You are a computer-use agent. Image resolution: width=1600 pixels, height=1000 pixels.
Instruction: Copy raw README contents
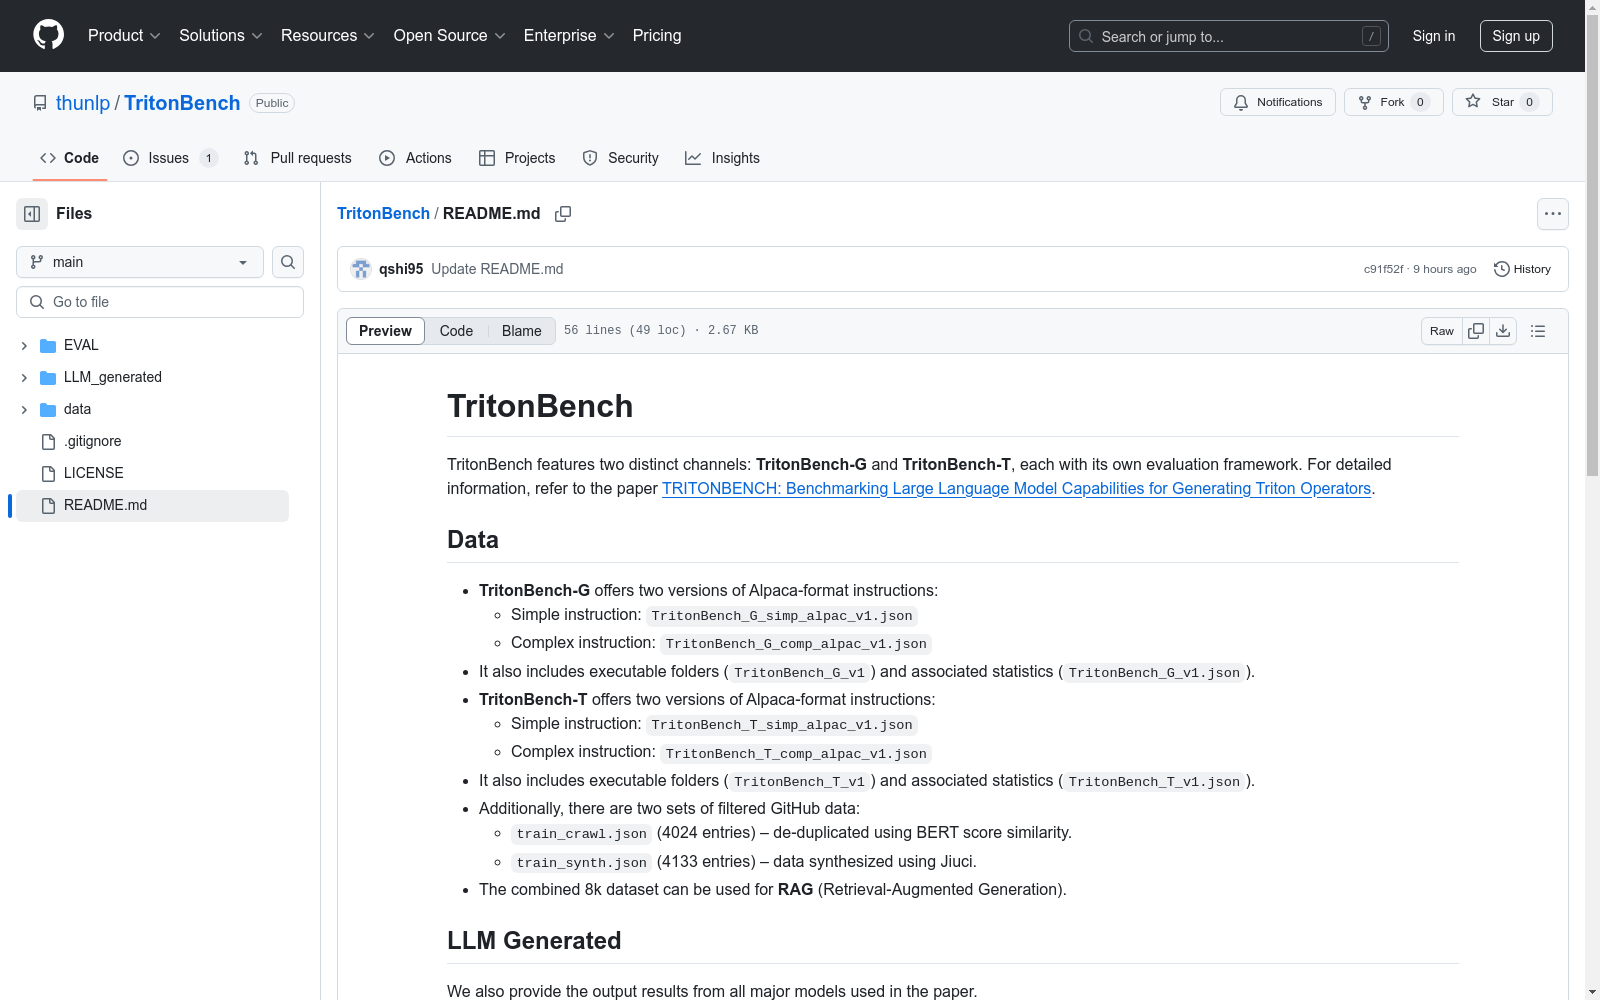pos(1475,330)
